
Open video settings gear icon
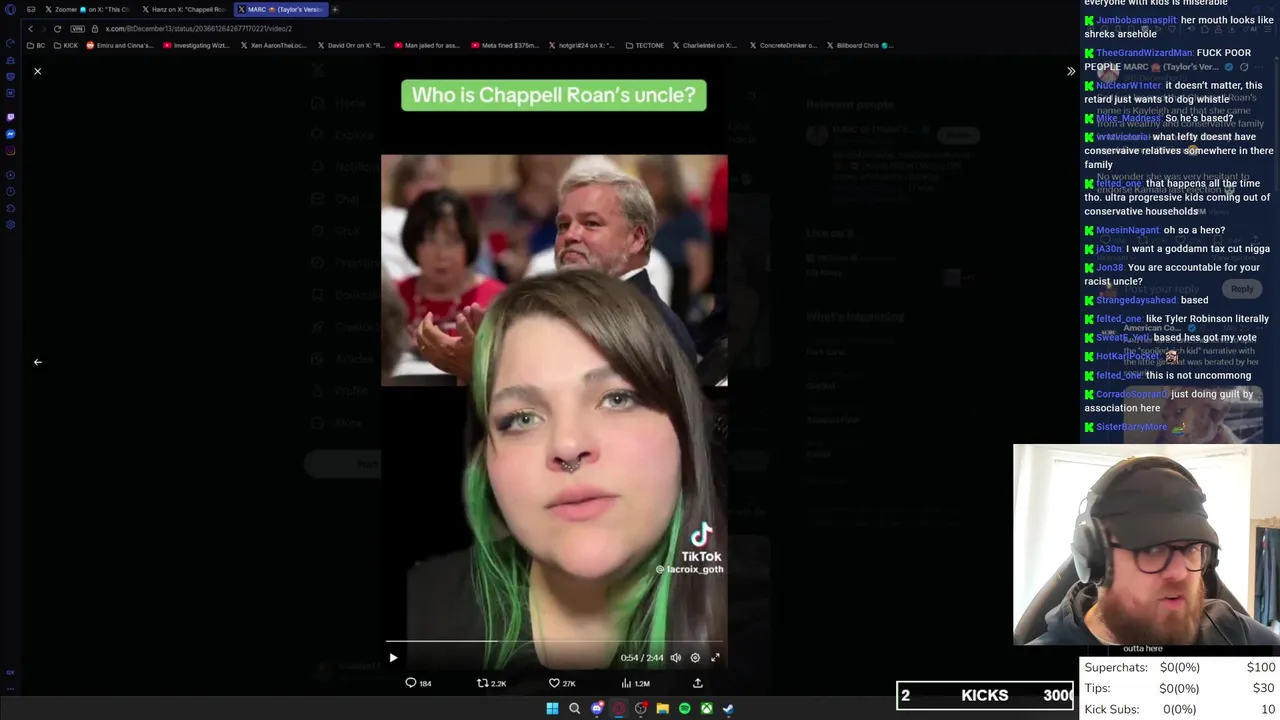coord(695,658)
